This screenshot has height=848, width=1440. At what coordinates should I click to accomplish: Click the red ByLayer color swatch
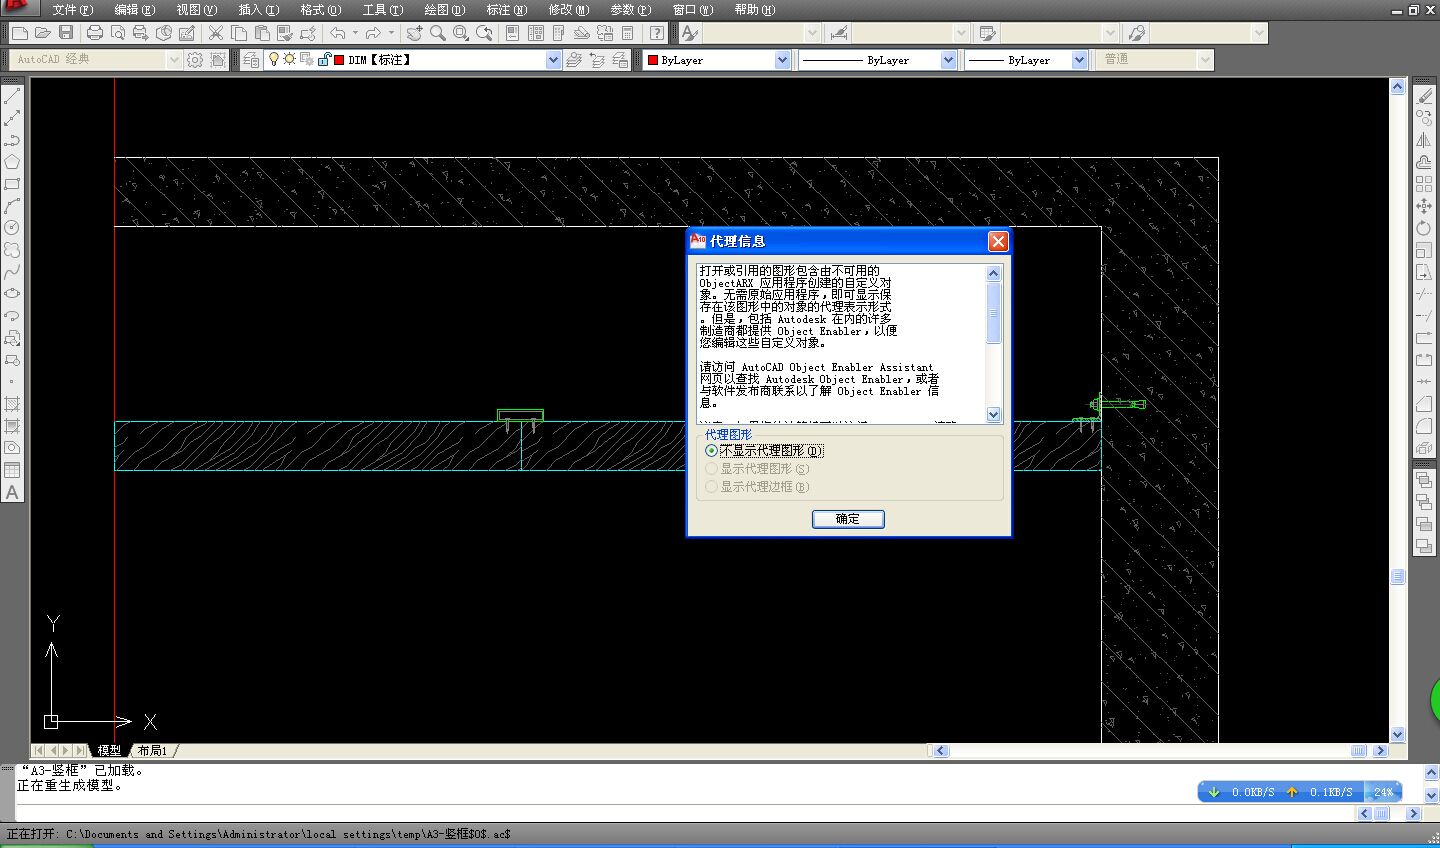[653, 60]
